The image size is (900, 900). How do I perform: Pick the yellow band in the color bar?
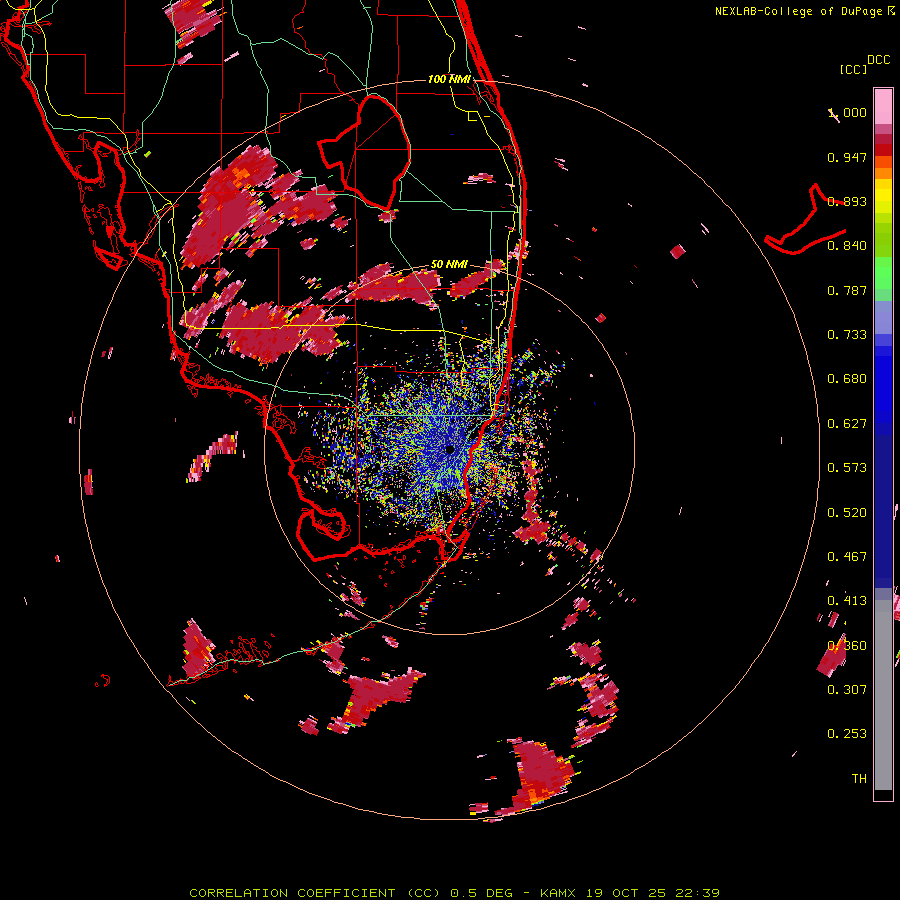[883, 196]
